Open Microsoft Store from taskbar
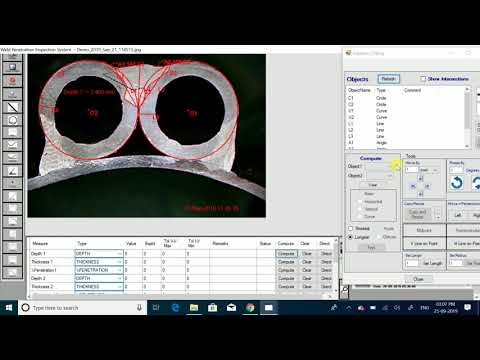Screen dimensions: 480x360 click(213, 308)
